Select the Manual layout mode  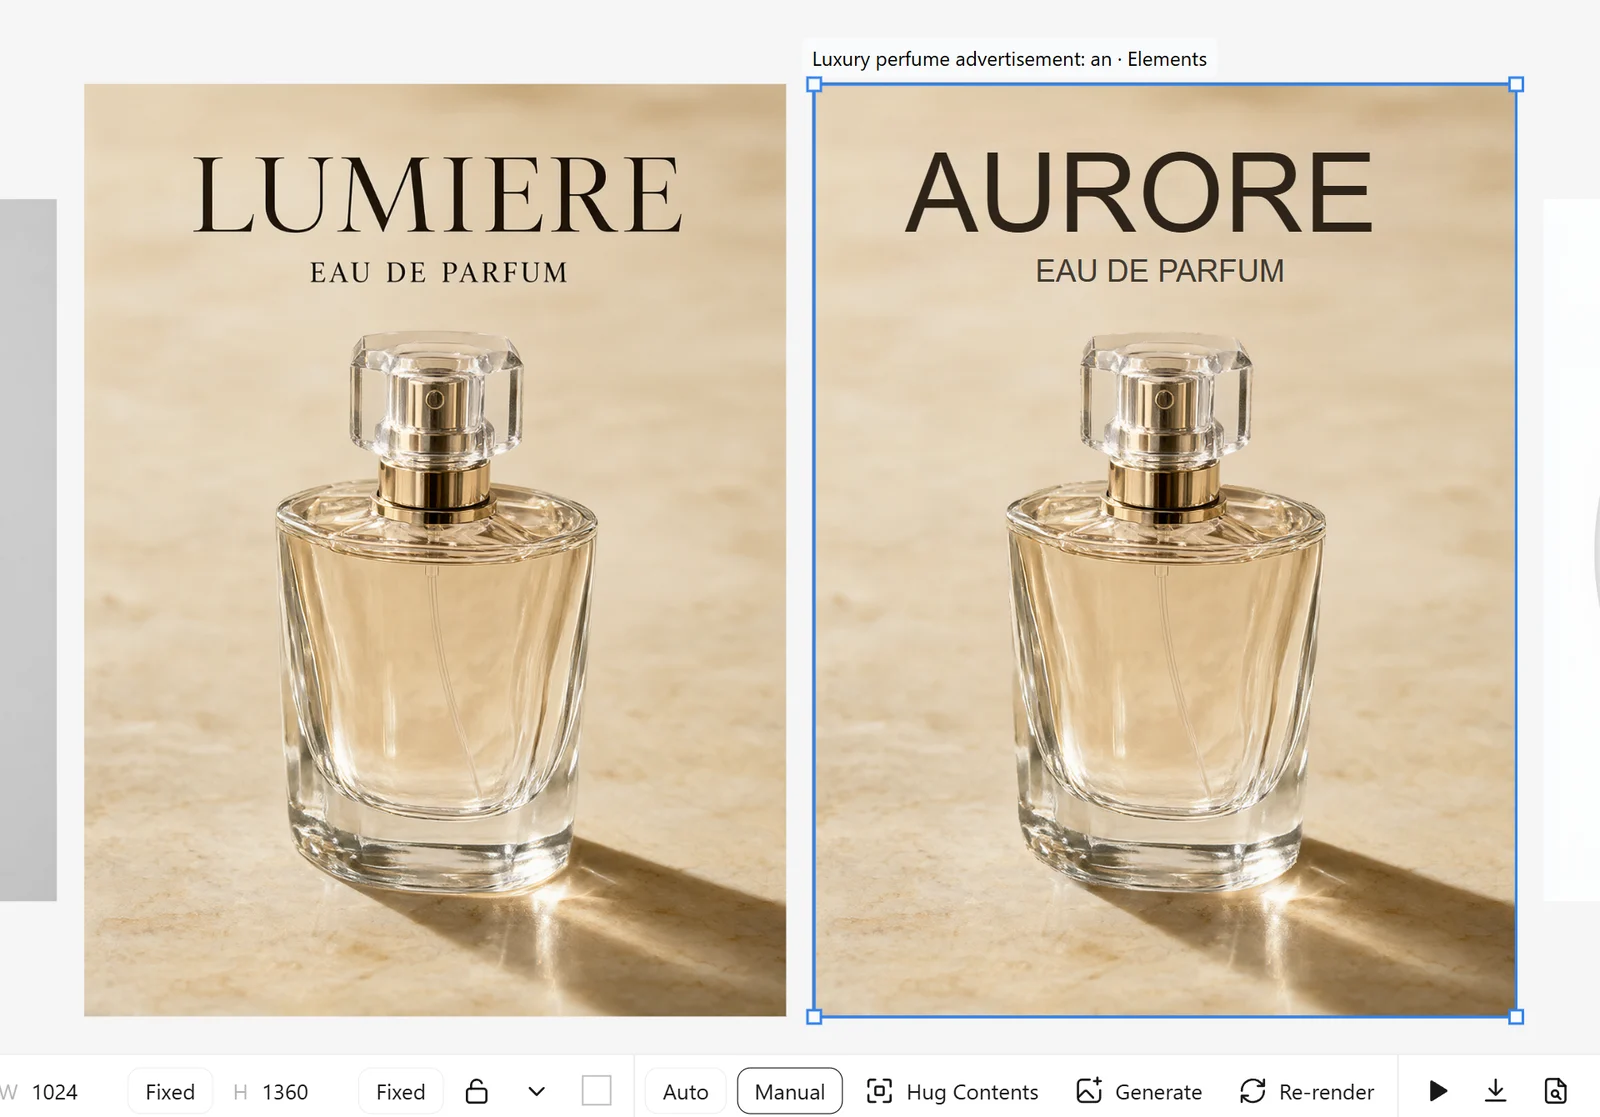[790, 1092]
